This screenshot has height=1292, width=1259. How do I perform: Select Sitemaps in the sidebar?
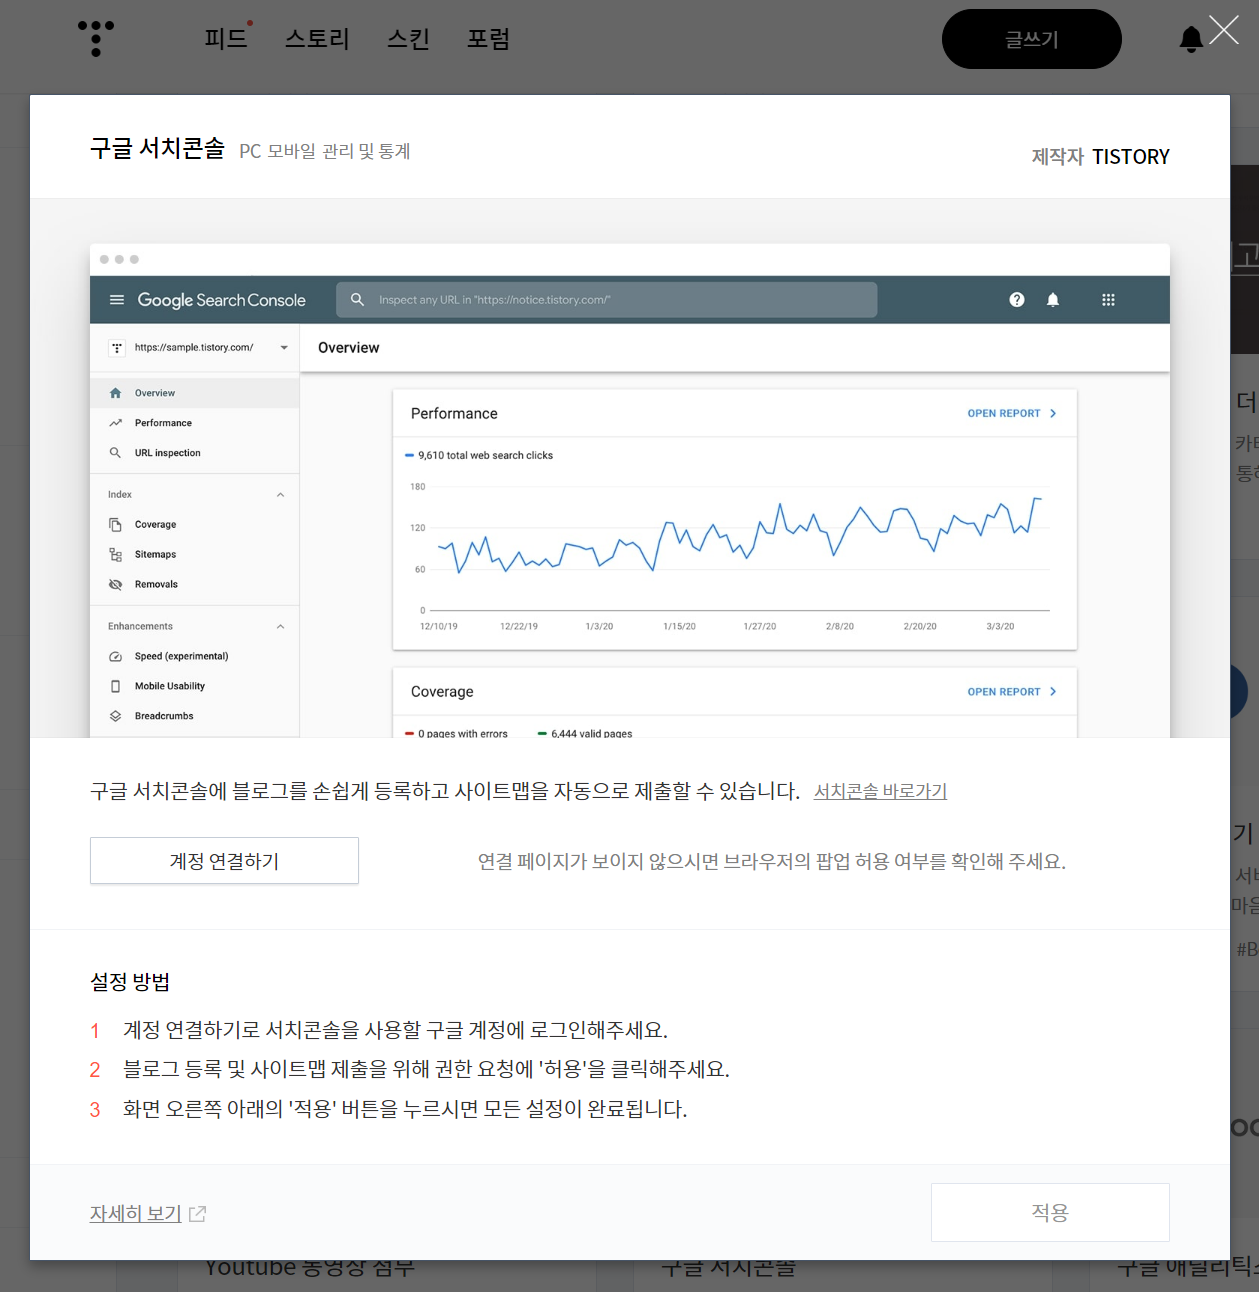coord(195,554)
